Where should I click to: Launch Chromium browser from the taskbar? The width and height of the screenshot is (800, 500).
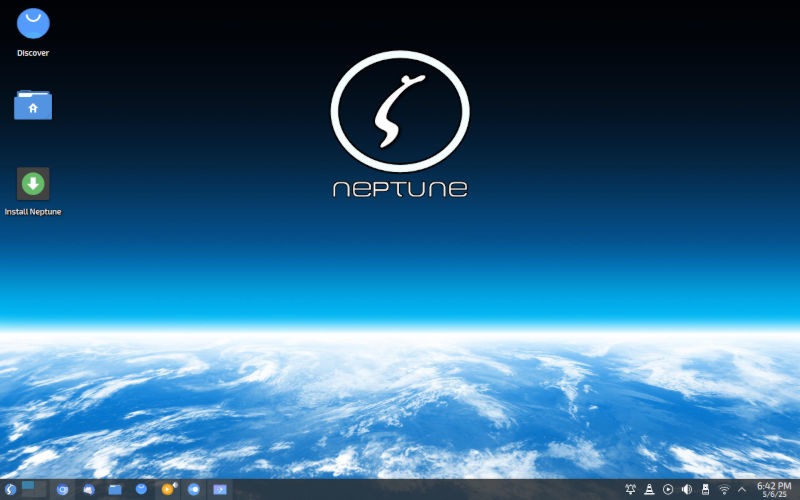(x=62, y=490)
